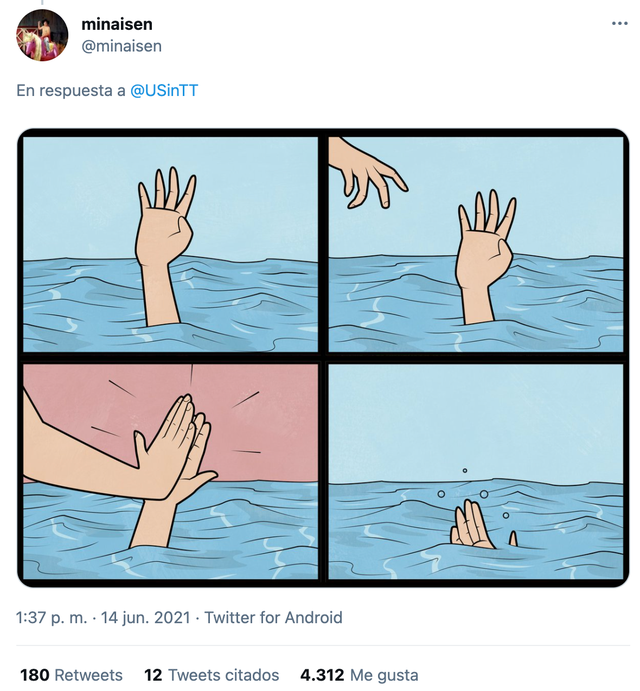Click the minaisen display name

[117, 24]
